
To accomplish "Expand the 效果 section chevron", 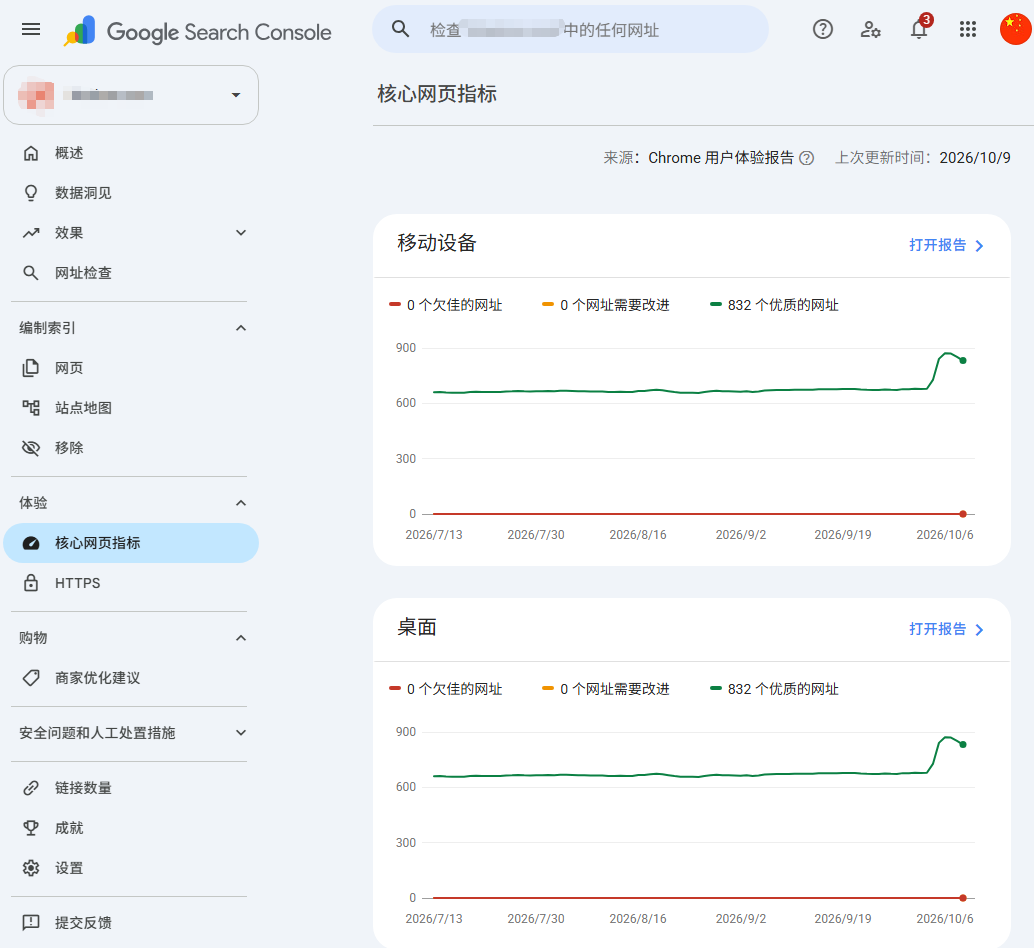I will [241, 233].
